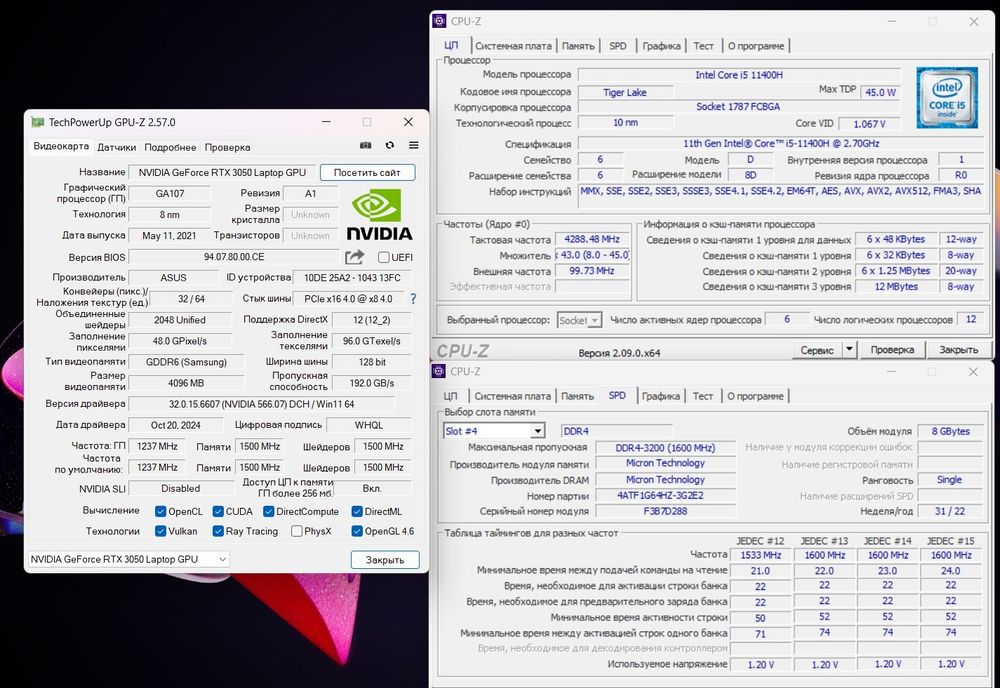The image size is (1000, 688).
Task: Click the PCIe x16 4.0 bus interface value
Action: coord(349,298)
